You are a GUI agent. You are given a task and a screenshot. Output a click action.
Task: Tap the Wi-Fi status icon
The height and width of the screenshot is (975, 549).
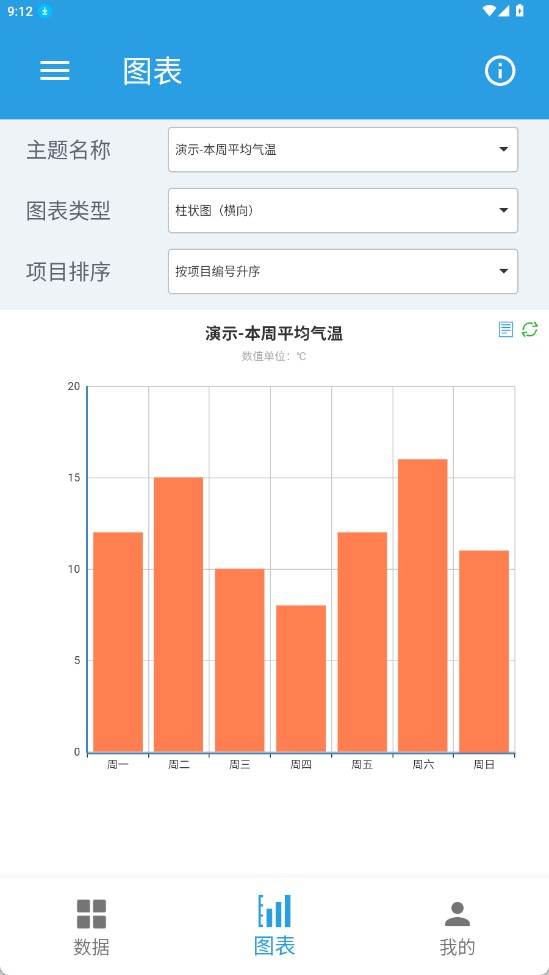coord(489,11)
